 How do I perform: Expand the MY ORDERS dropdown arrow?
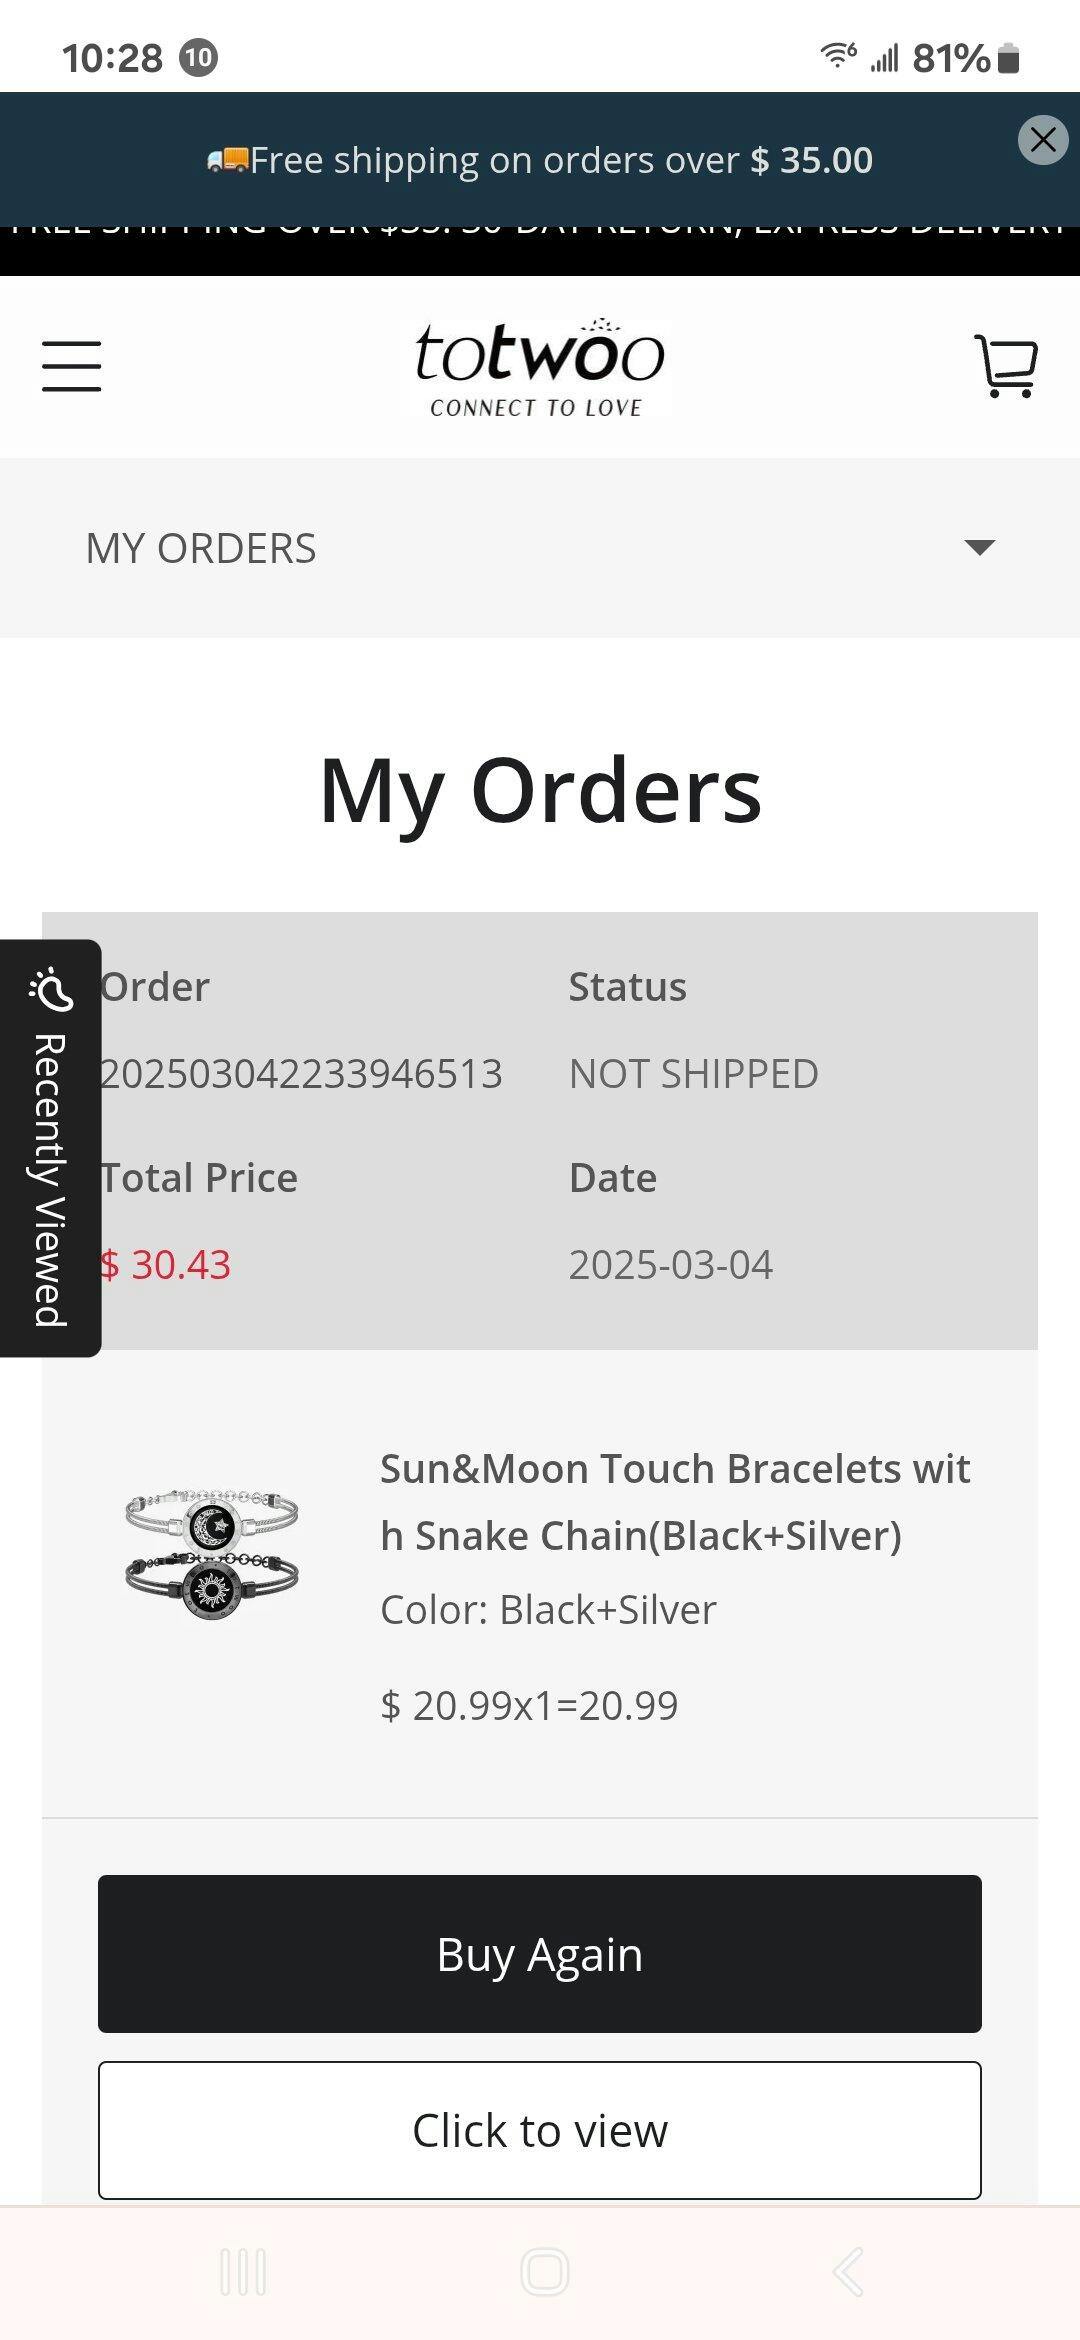[979, 547]
